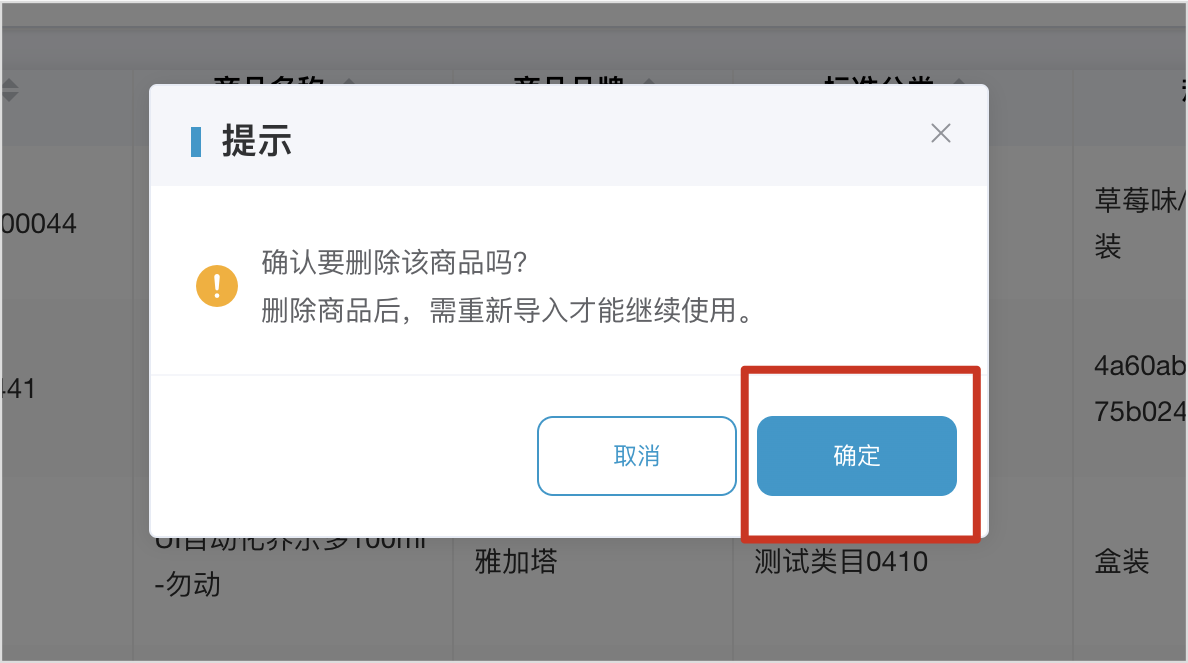The image size is (1188, 663).
Task: Click the sort arrow next to 商品名称 header
Action: click(x=349, y=80)
